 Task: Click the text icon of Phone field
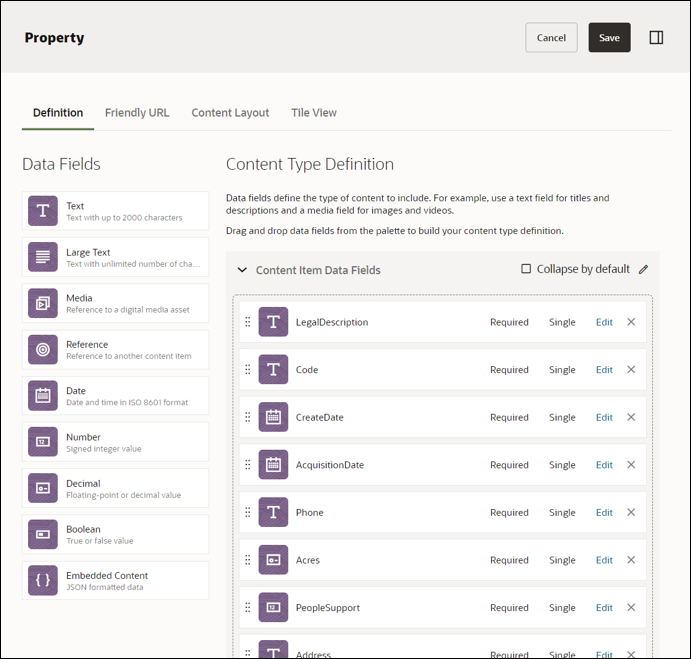[x=273, y=512]
